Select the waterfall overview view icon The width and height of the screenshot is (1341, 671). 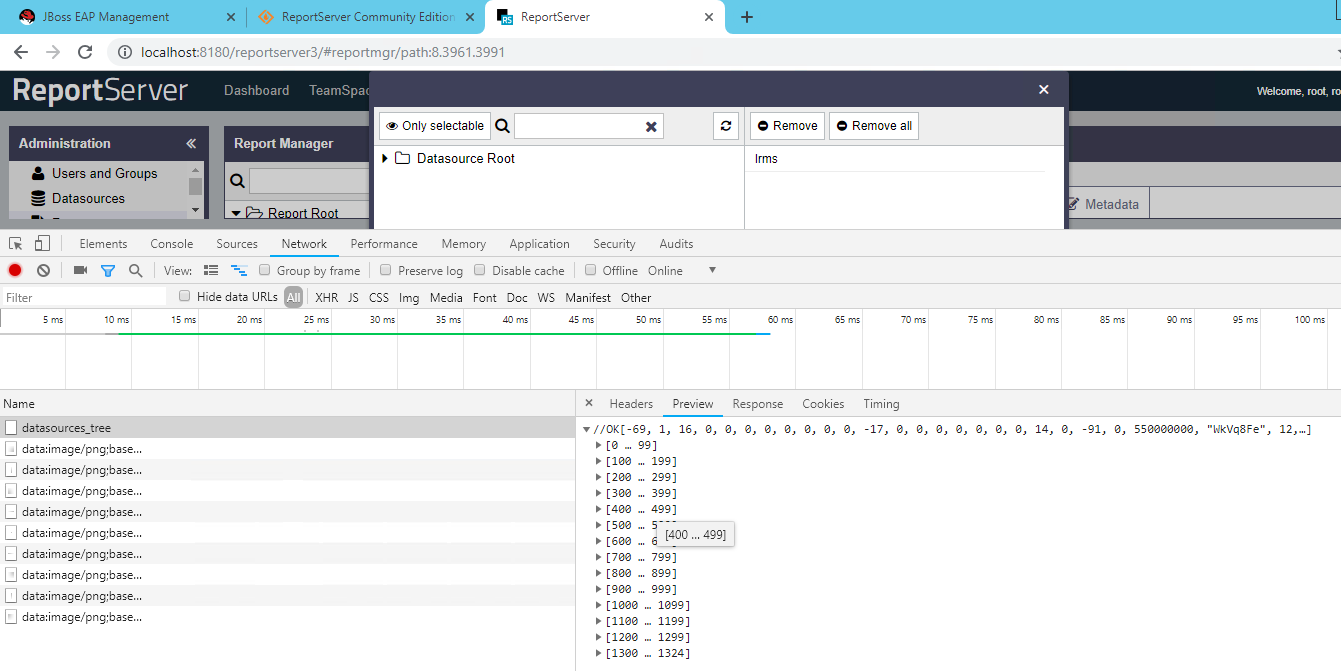pyautogui.click(x=239, y=270)
